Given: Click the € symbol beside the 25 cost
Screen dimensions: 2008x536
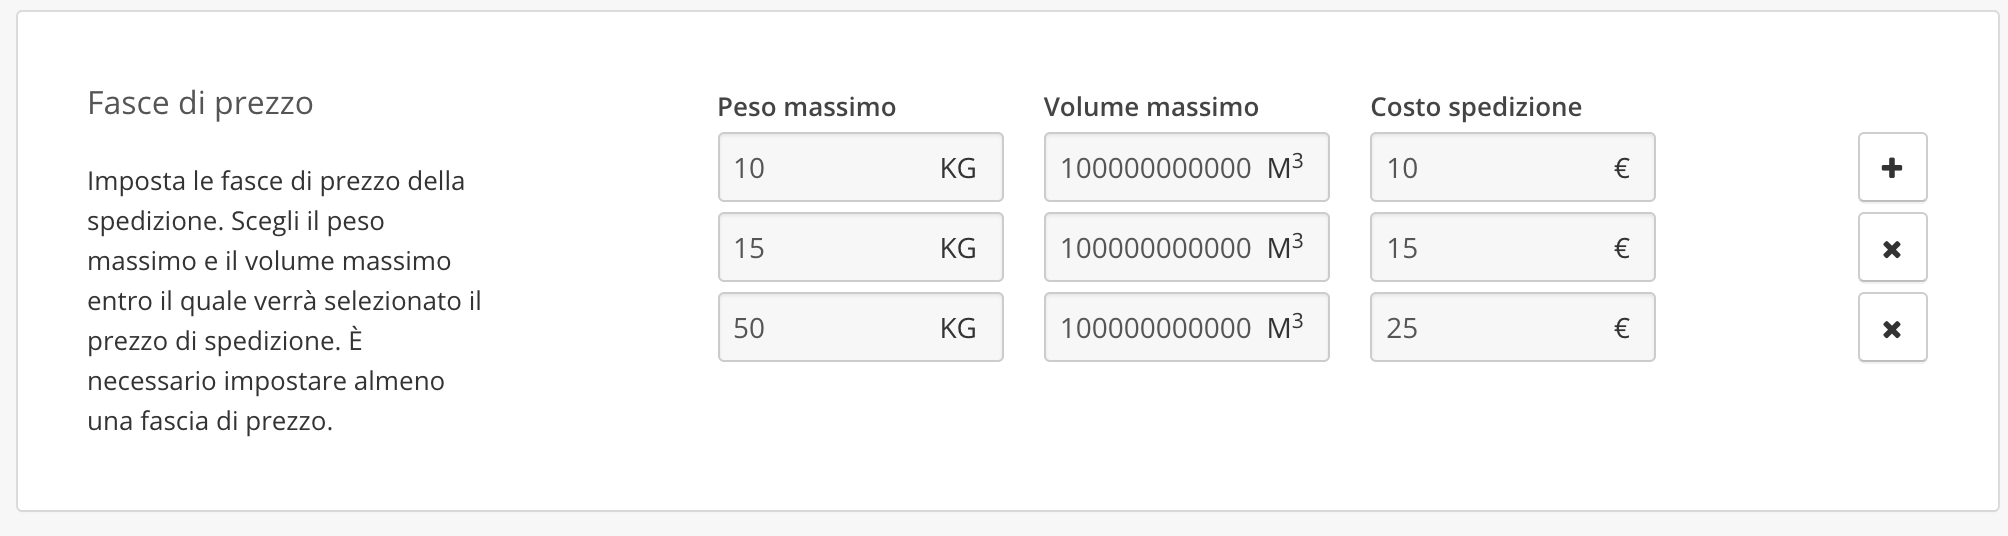Looking at the screenshot, I should (1621, 328).
